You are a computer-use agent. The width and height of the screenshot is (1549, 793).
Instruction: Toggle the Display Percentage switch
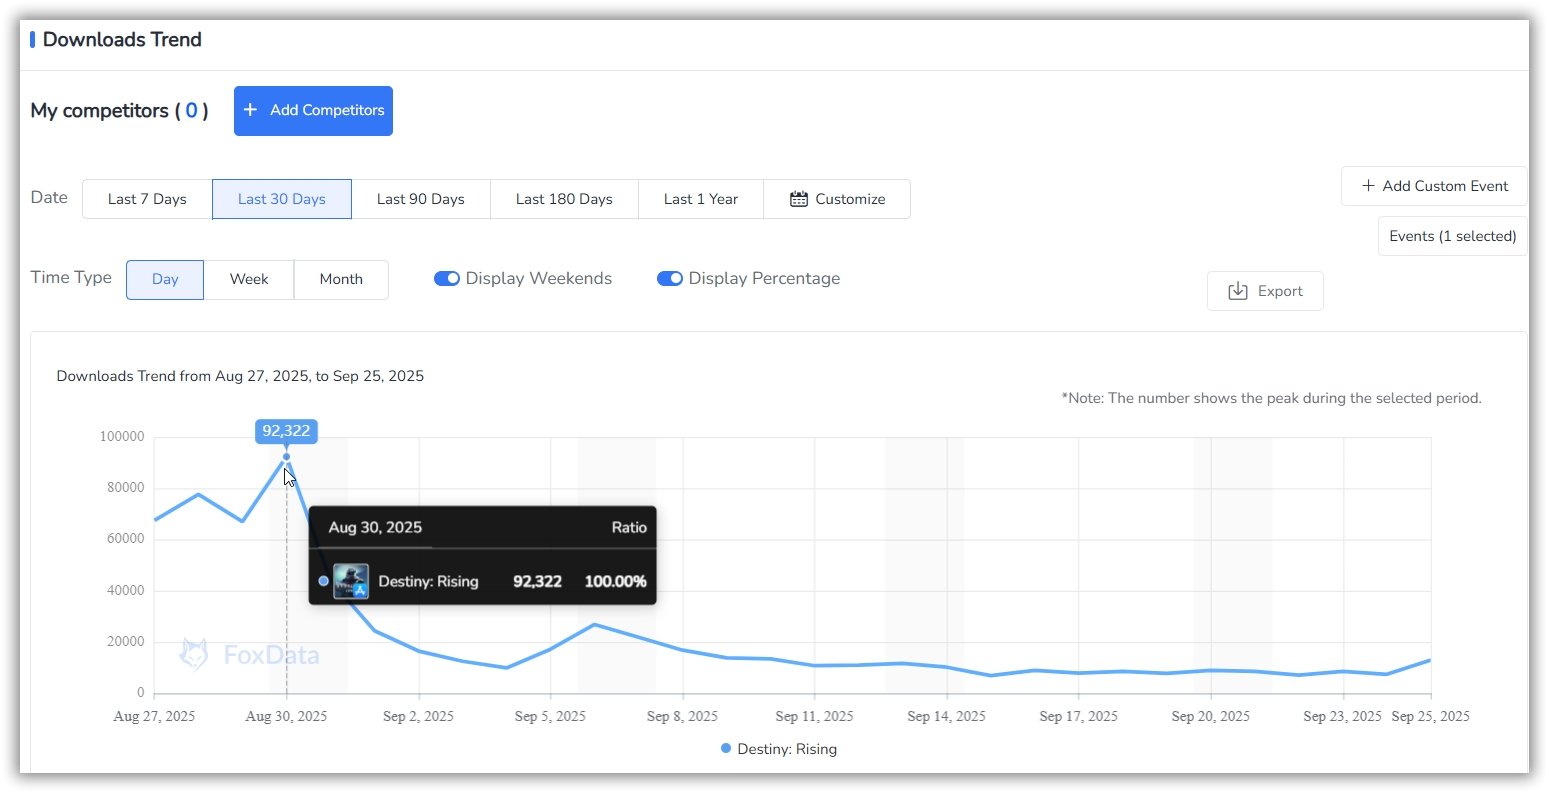click(x=669, y=279)
